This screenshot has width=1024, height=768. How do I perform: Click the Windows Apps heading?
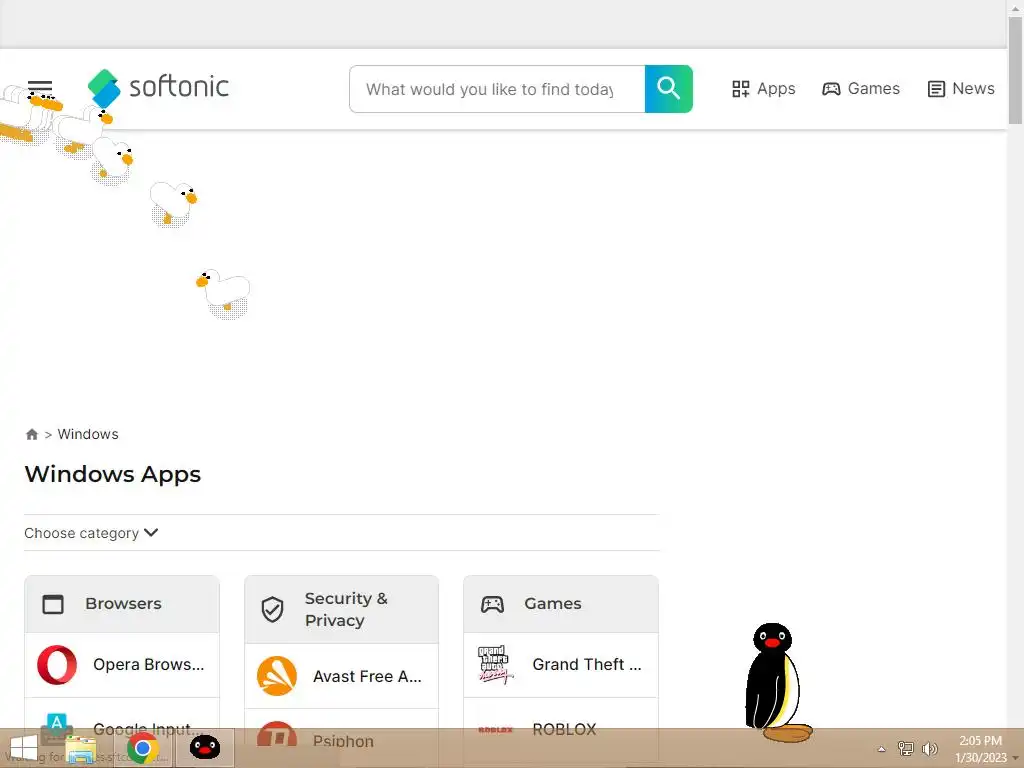coord(112,474)
